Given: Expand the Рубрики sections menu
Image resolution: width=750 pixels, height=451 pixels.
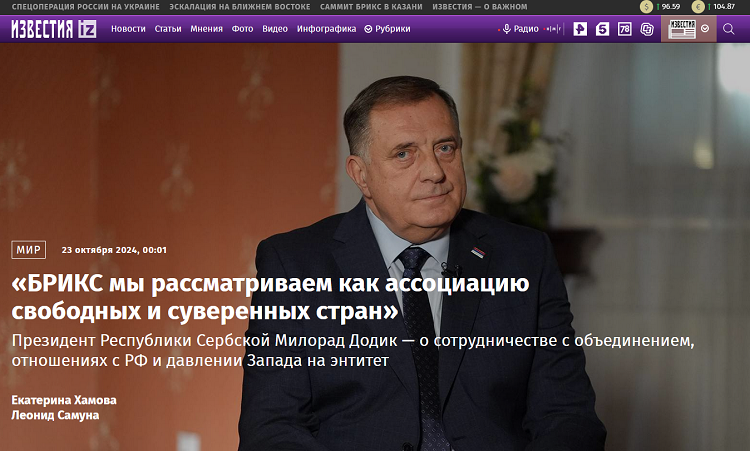Looking at the screenshot, I should (x=387, y=29).
